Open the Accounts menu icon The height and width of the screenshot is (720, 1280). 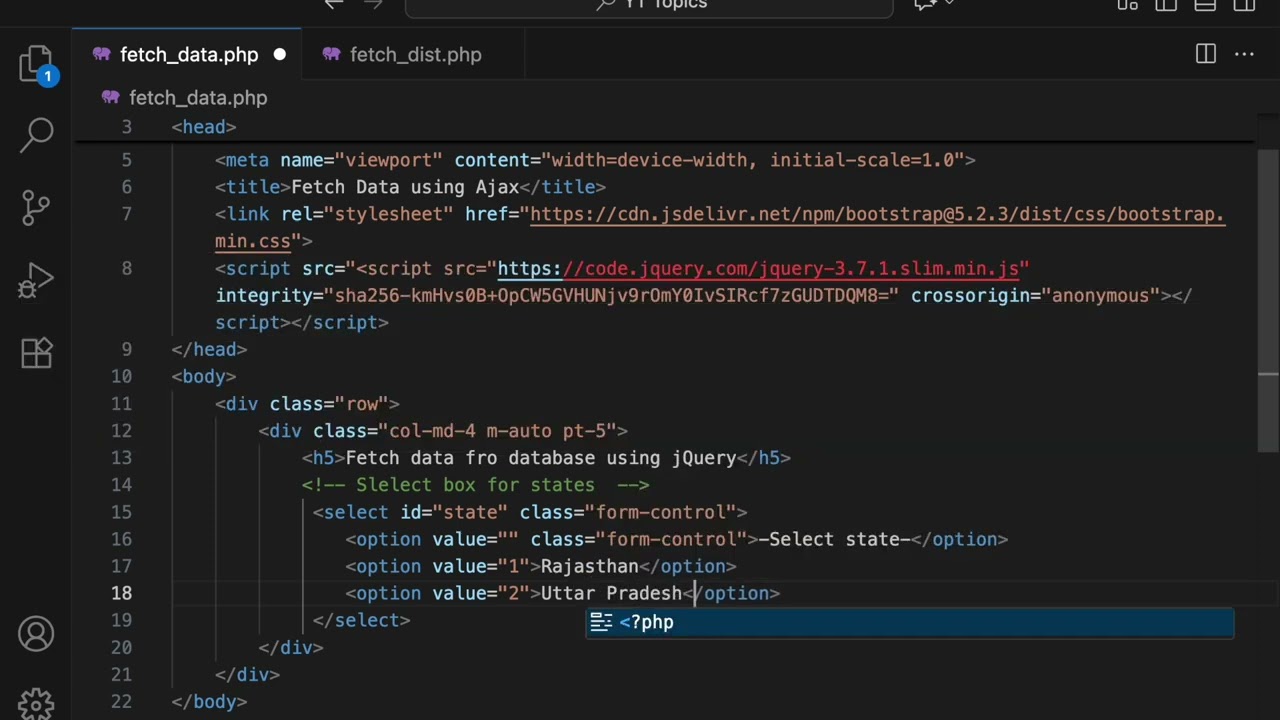click(x=37, y=634)
